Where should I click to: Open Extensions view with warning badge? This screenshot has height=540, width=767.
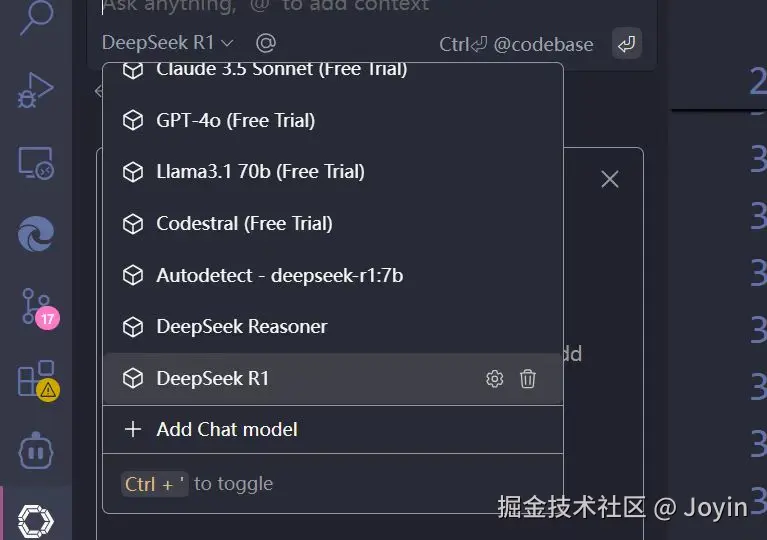coord(36,380)
